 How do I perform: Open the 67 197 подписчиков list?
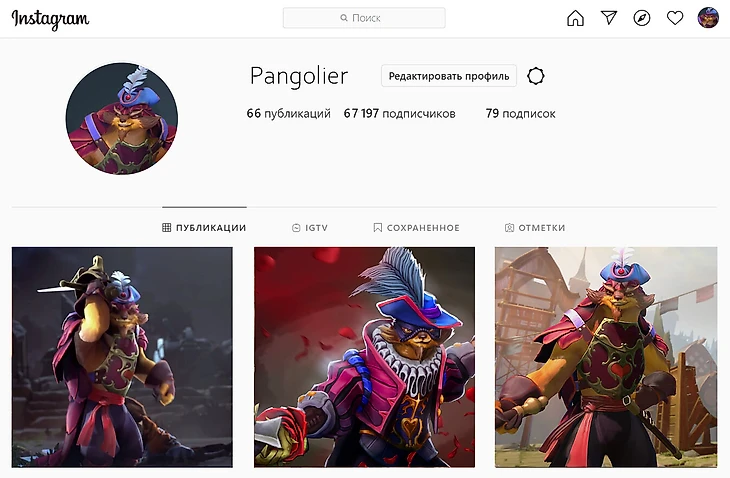pos(399,114)
